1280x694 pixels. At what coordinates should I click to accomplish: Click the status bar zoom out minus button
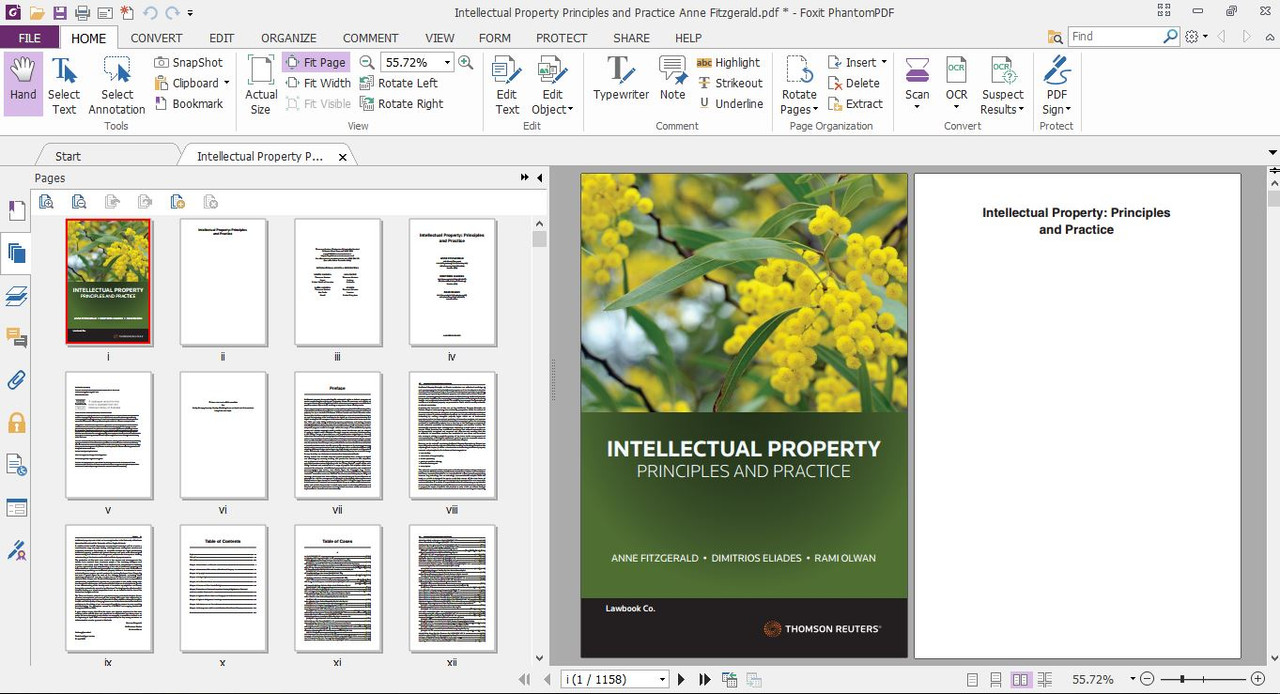(x=1147, y=679)
